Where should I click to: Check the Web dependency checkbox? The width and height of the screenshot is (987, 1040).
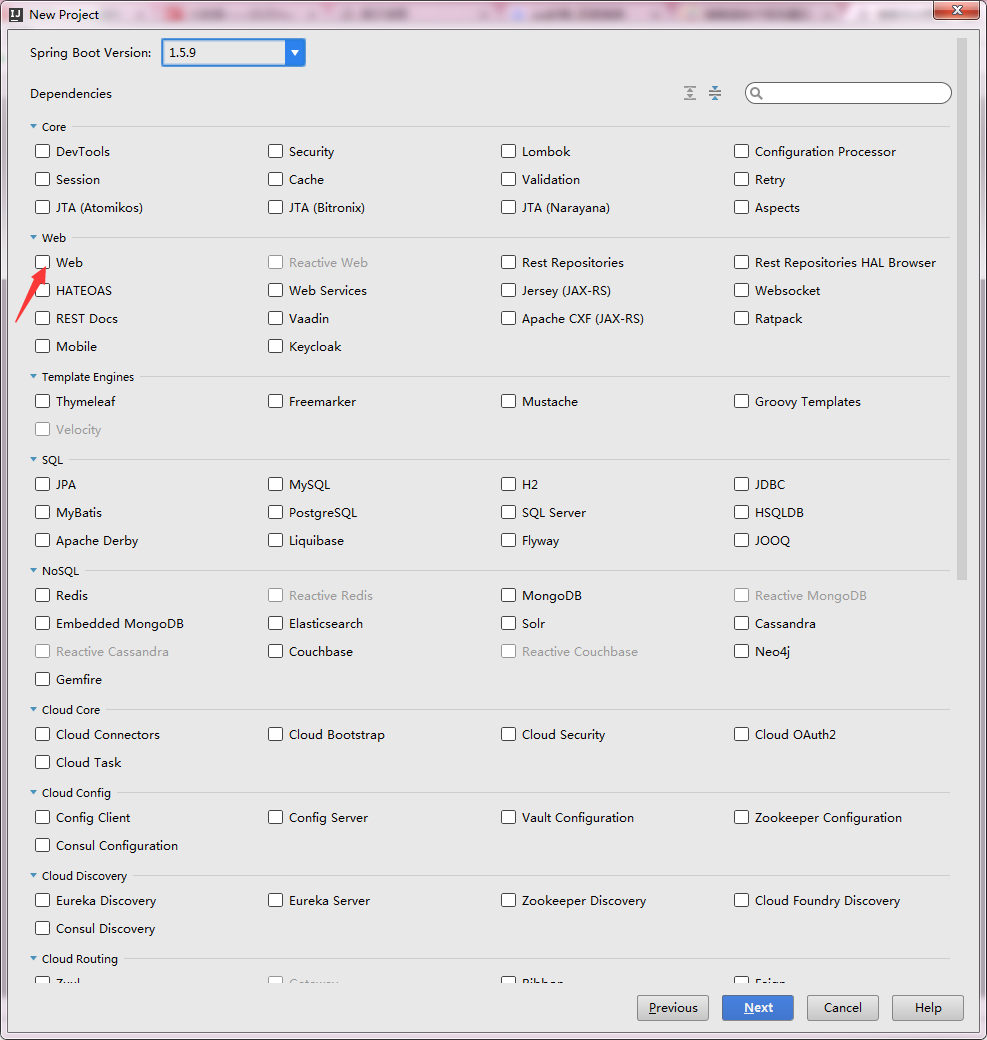pos(42,262)
